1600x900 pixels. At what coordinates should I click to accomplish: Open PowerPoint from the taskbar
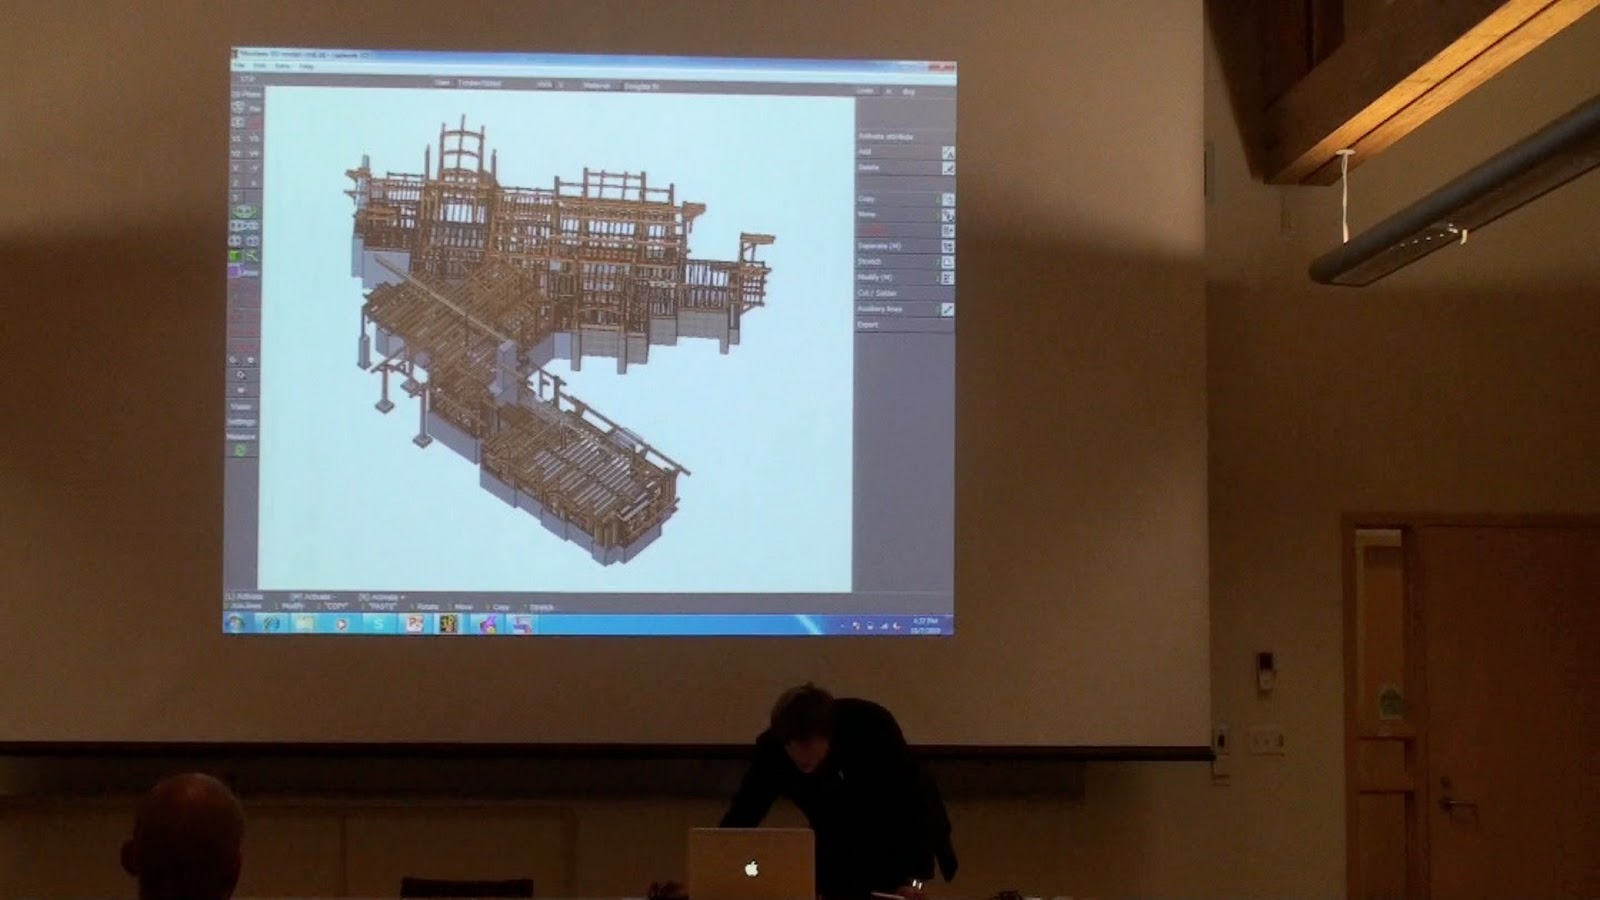(414, 623)
